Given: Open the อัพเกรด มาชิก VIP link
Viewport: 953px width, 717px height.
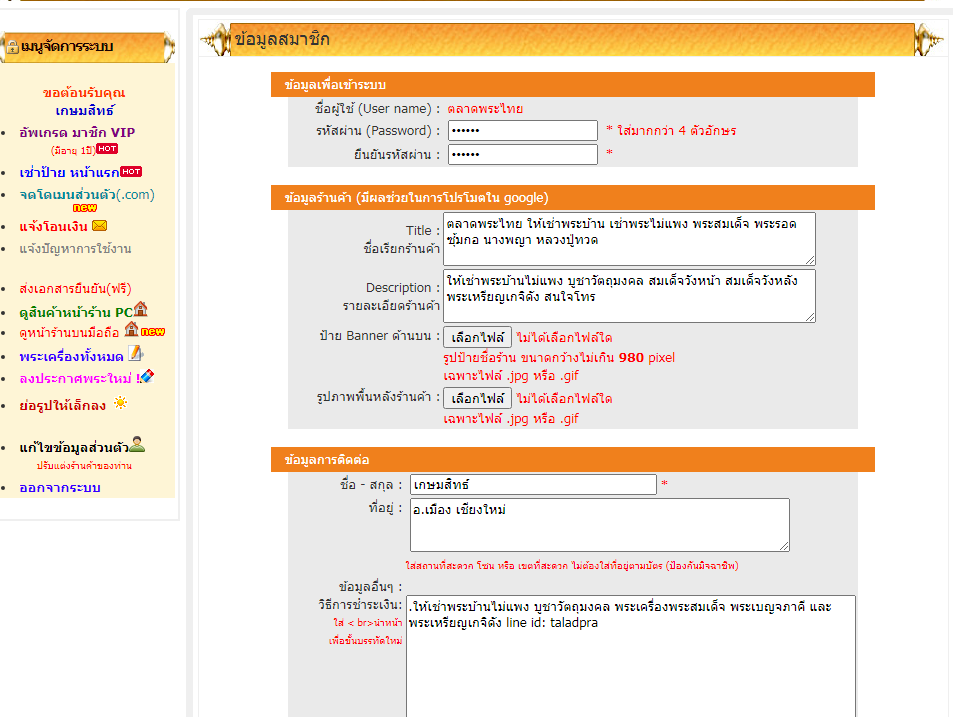Looking at the screenshot, I should 77,132.
